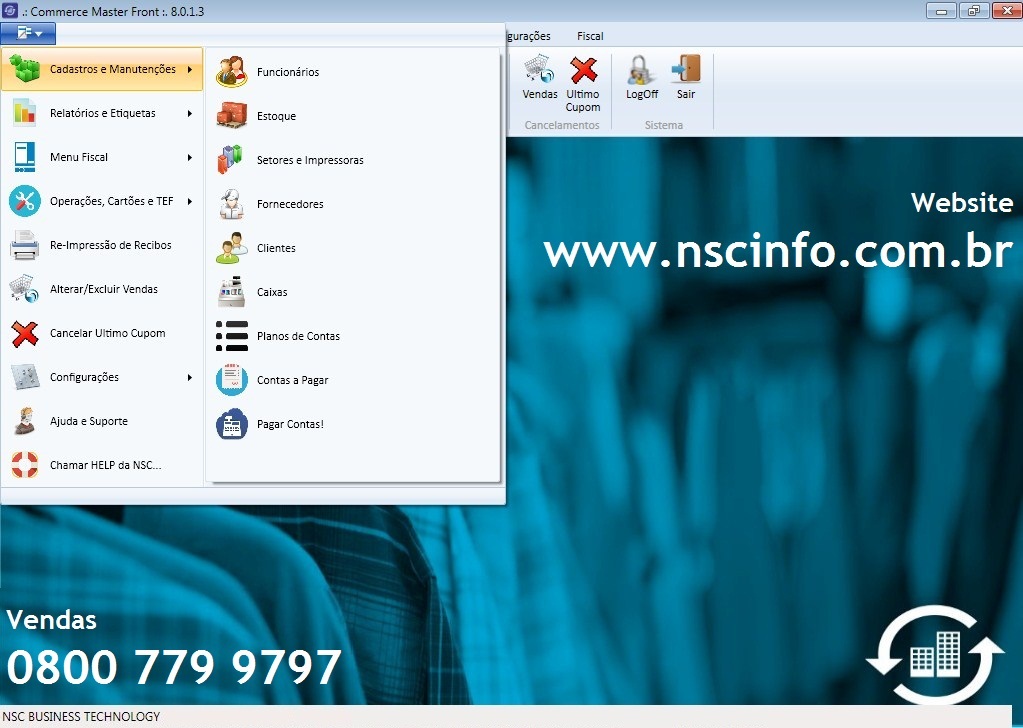Click the Menu Fiscal blue device icon

tap(25, 157)
